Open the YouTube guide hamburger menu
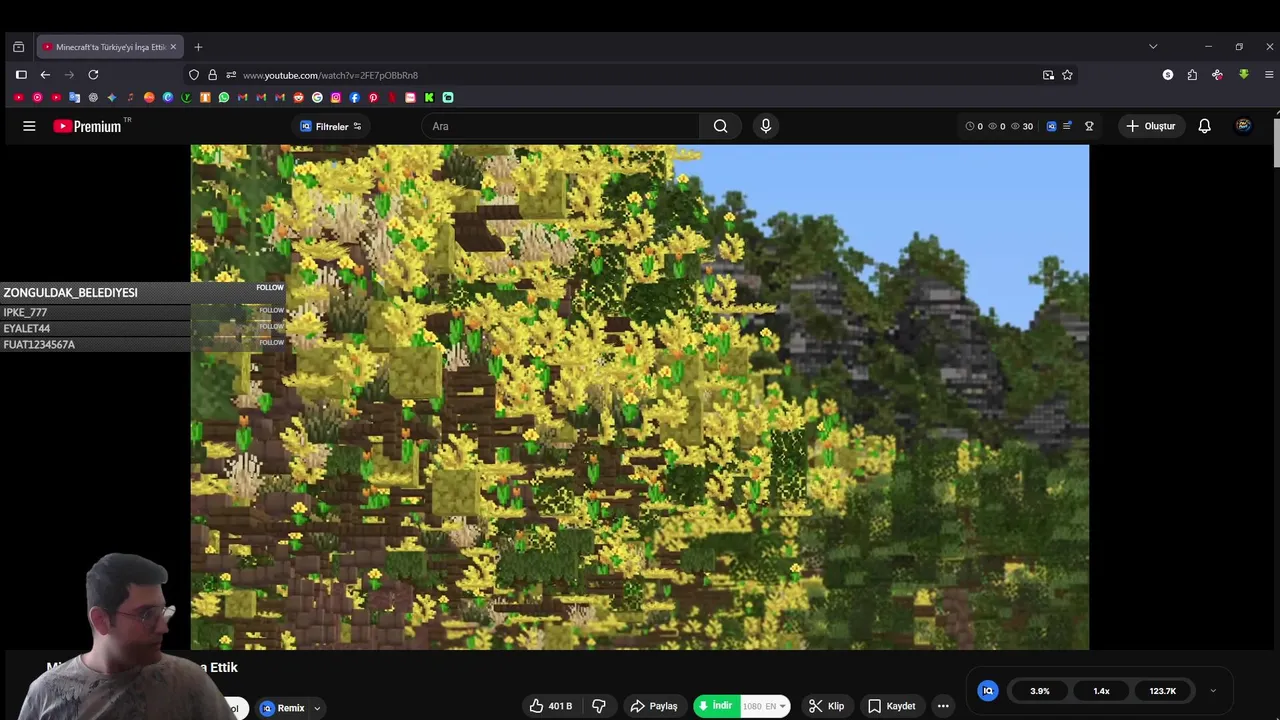The height and width of the screenshot is (720, 1280). 29,126
